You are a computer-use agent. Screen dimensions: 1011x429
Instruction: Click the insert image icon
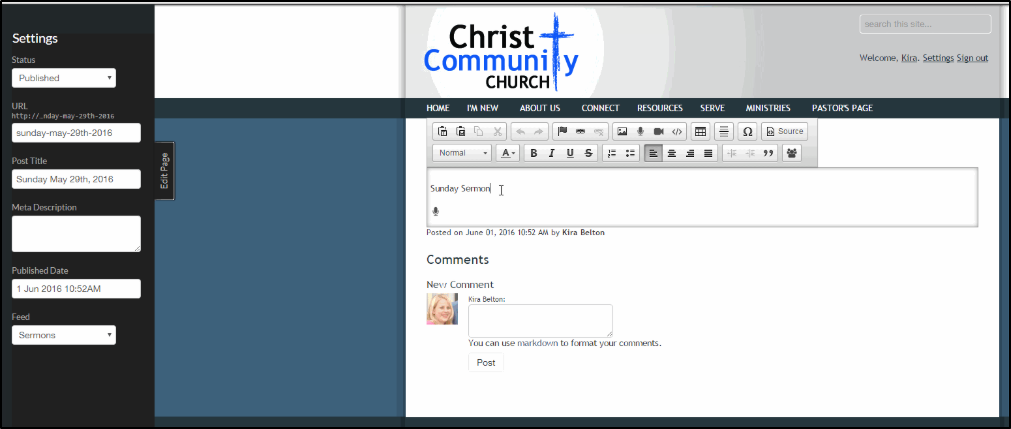[621, 131]
